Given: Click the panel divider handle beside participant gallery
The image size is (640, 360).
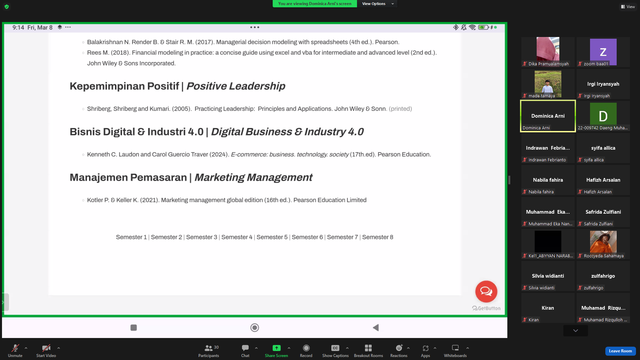Looking at the screenshot, I should (x=509, y=180).
